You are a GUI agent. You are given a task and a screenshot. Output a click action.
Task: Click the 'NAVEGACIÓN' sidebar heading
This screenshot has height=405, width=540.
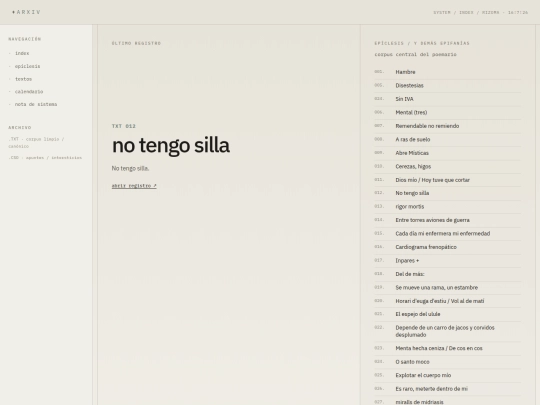tap(25, 39)
